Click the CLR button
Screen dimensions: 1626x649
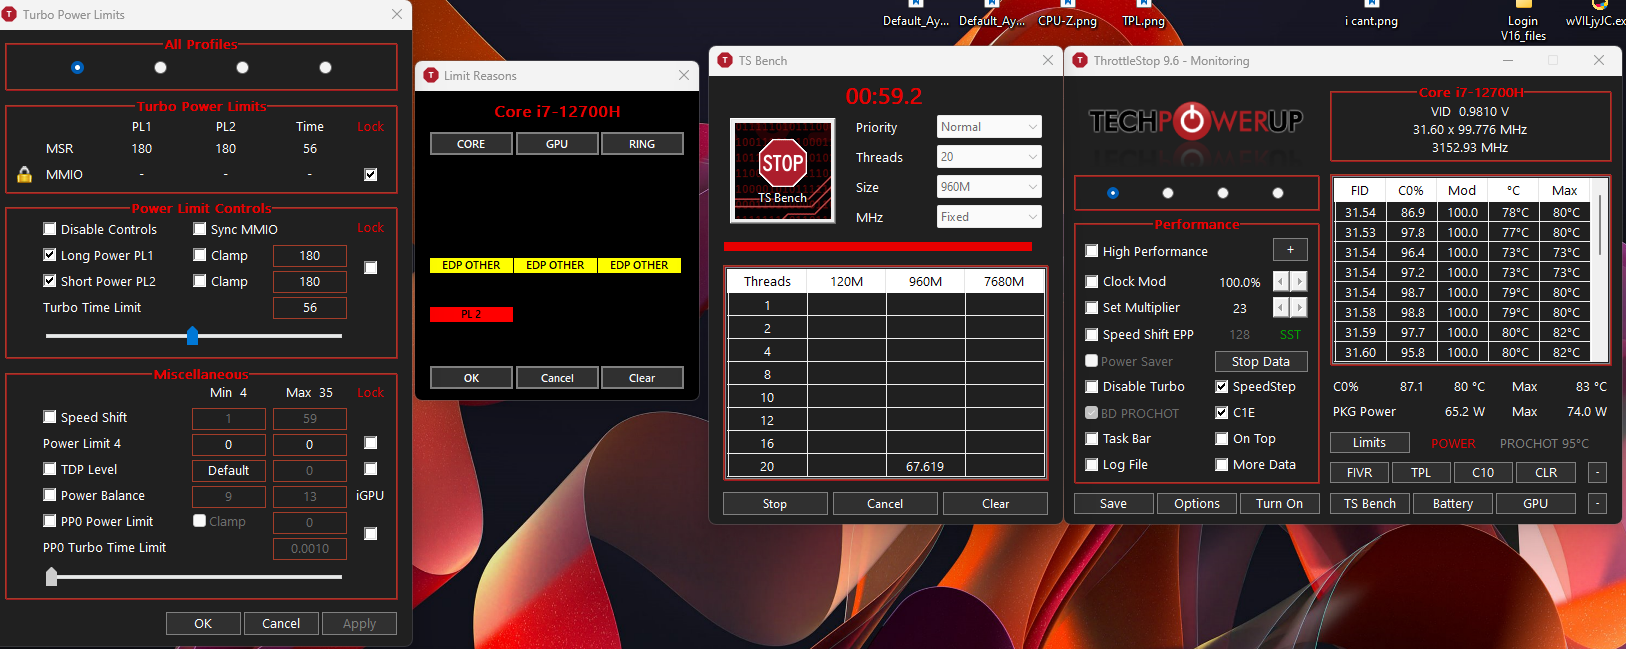(1546, 473)
